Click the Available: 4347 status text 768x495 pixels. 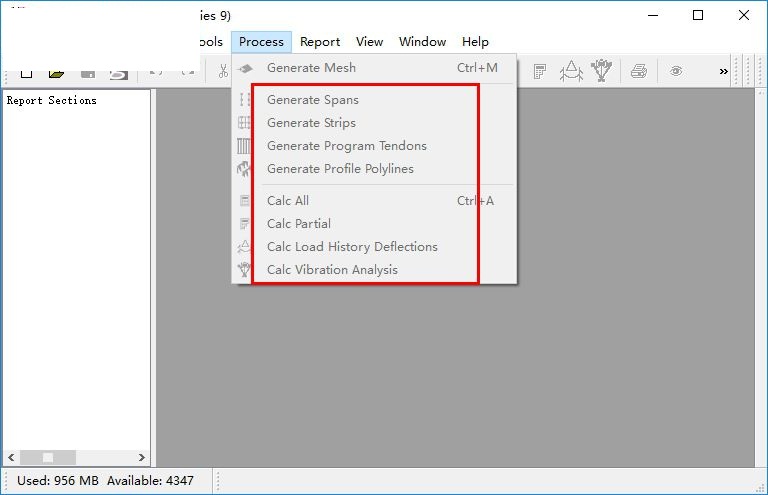point(150,481)
